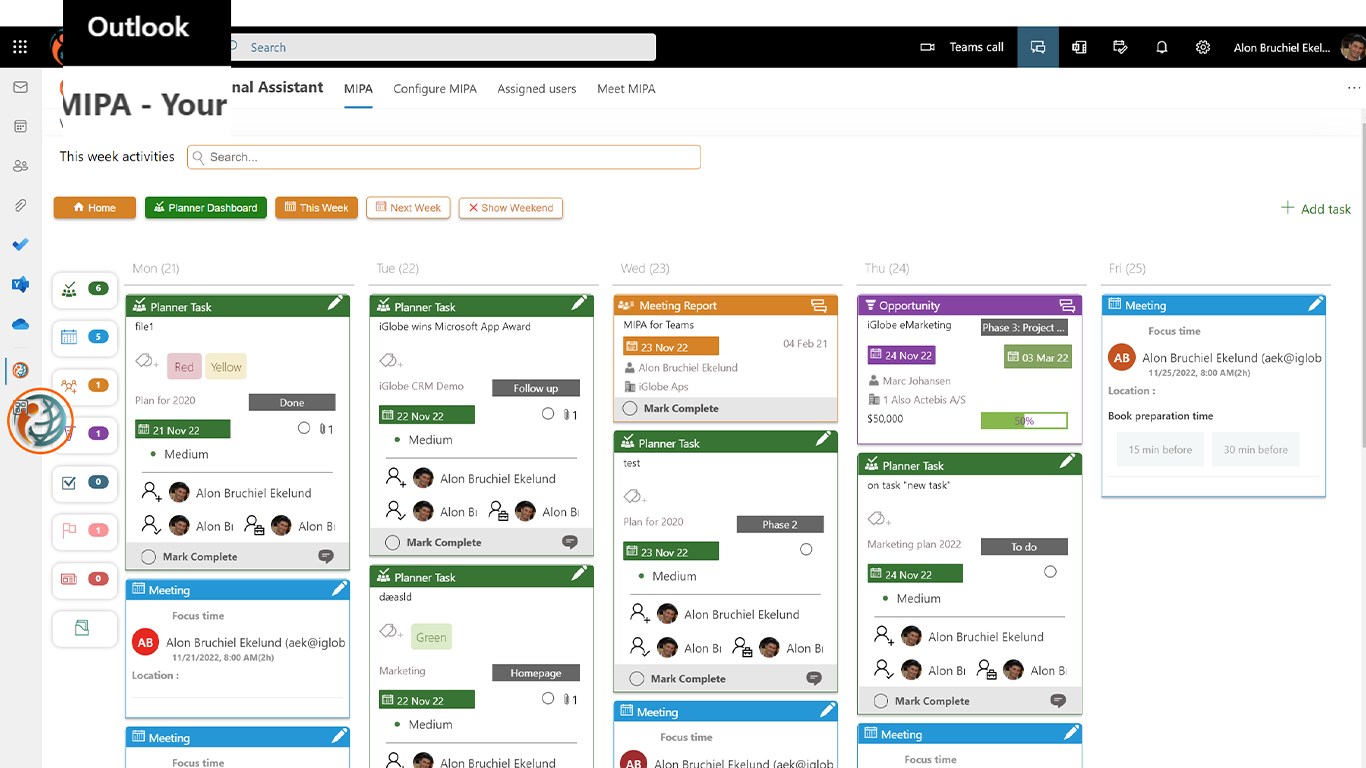Open People in the left rail

[x=20, y=166]
